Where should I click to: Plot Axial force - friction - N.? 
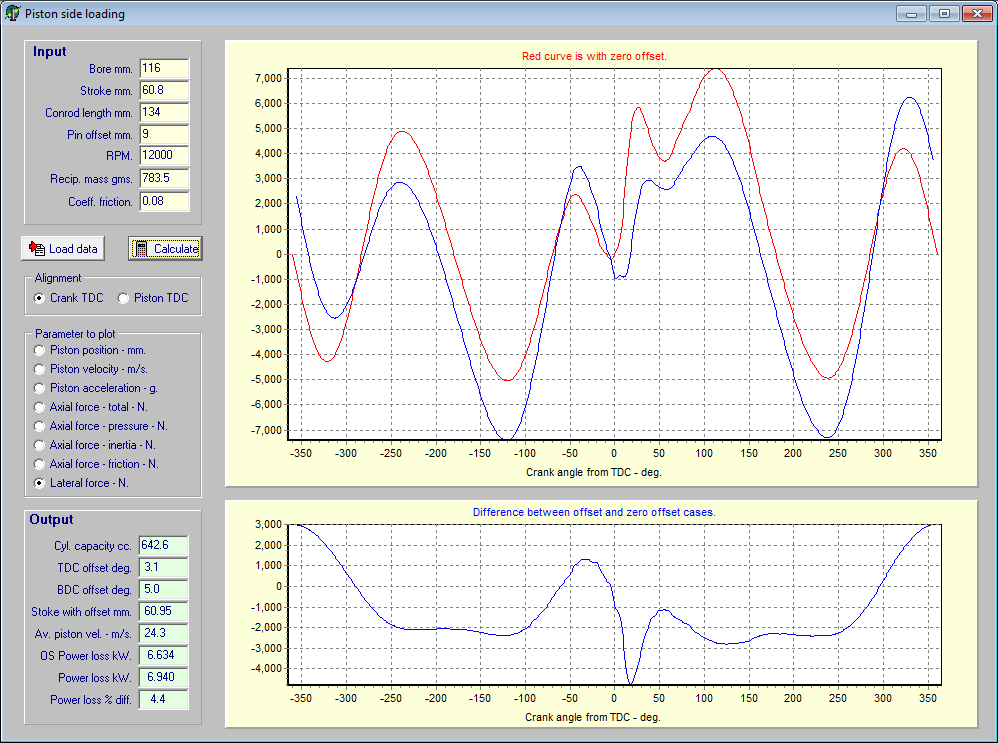tap(40, 464)
